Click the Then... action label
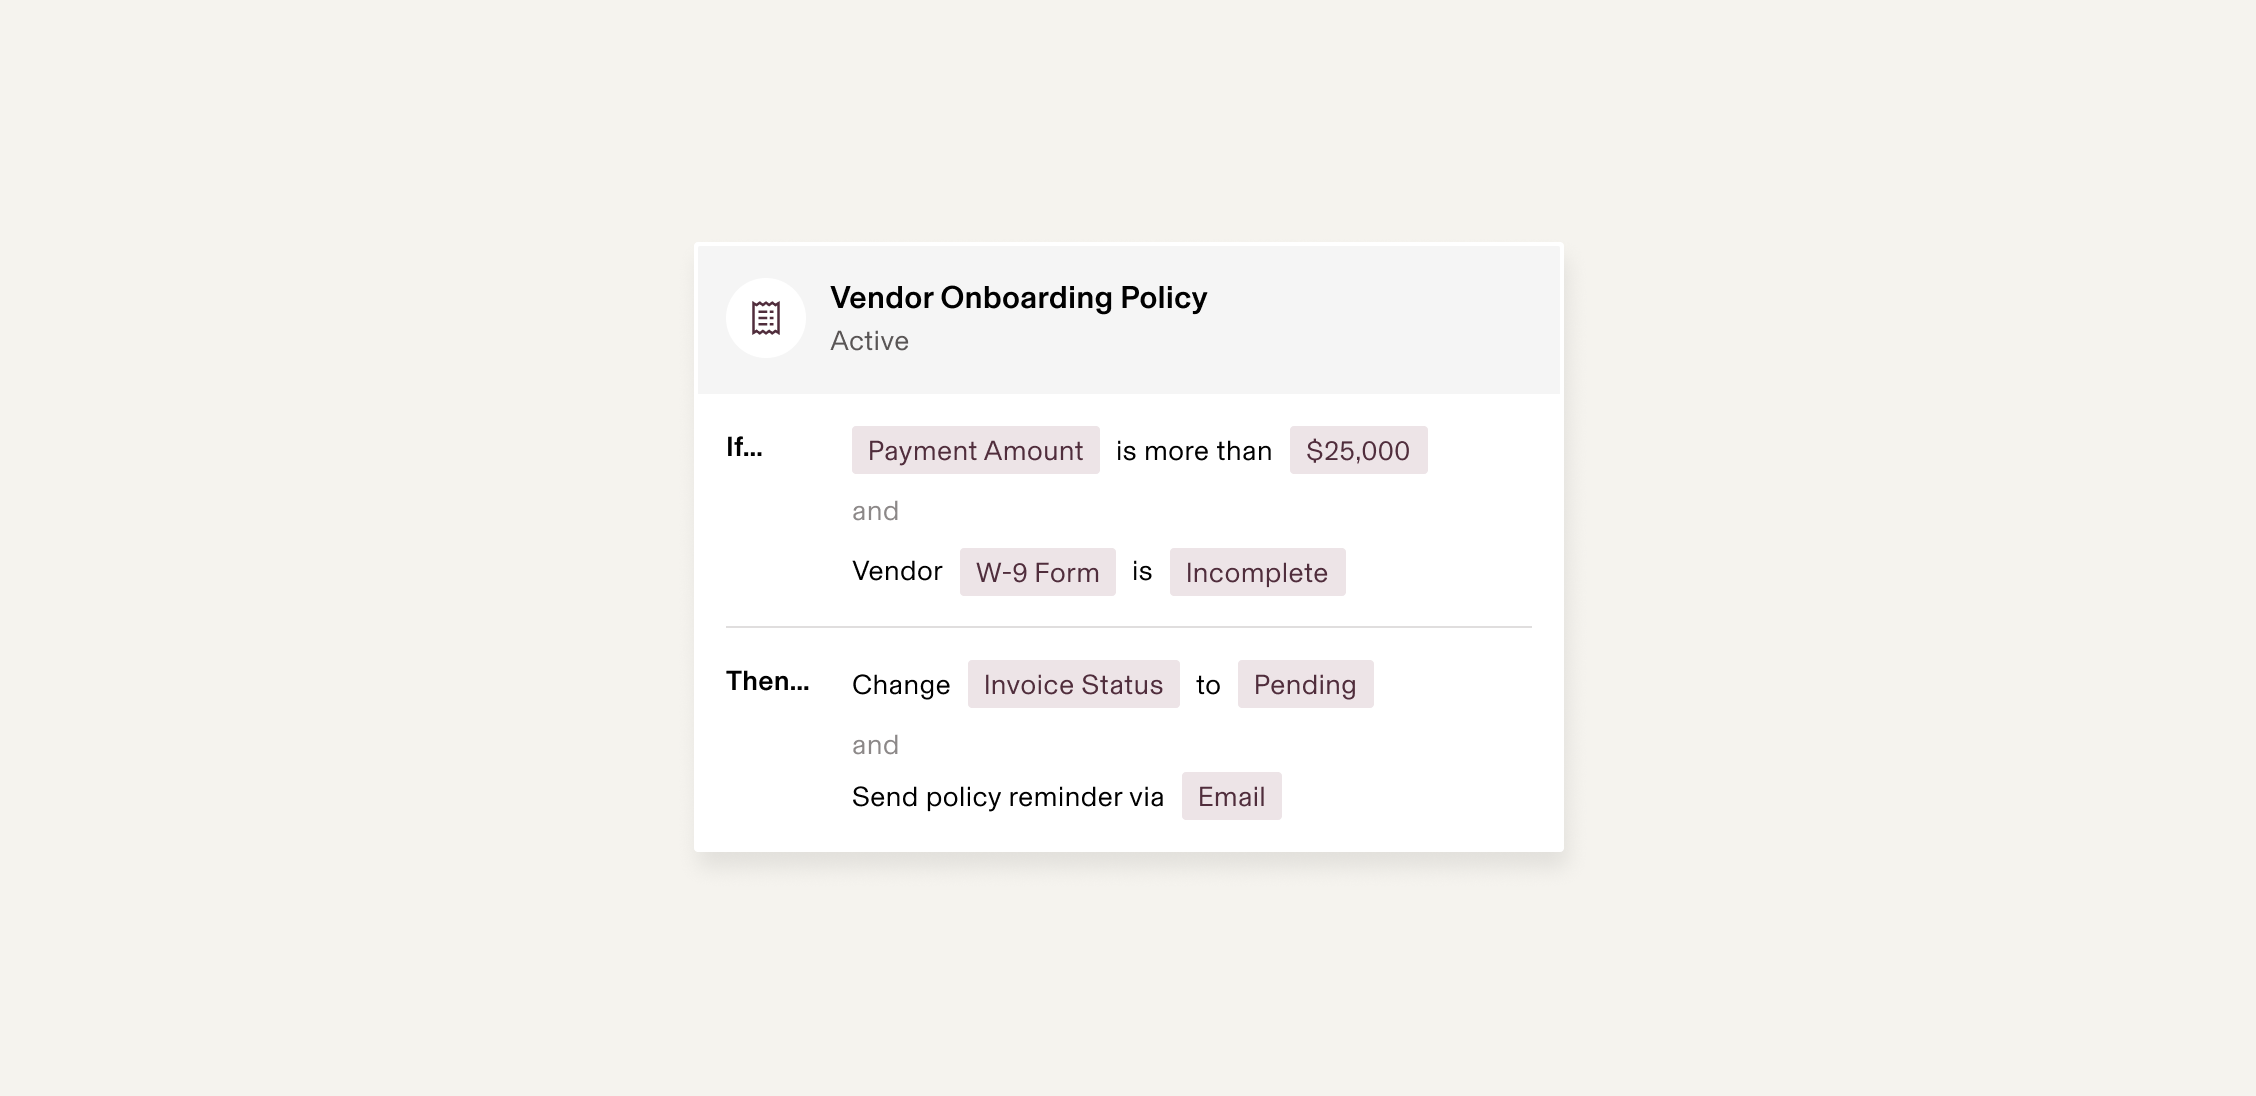The height and width of the screenshot is (1096, 2256). [767, 681]
